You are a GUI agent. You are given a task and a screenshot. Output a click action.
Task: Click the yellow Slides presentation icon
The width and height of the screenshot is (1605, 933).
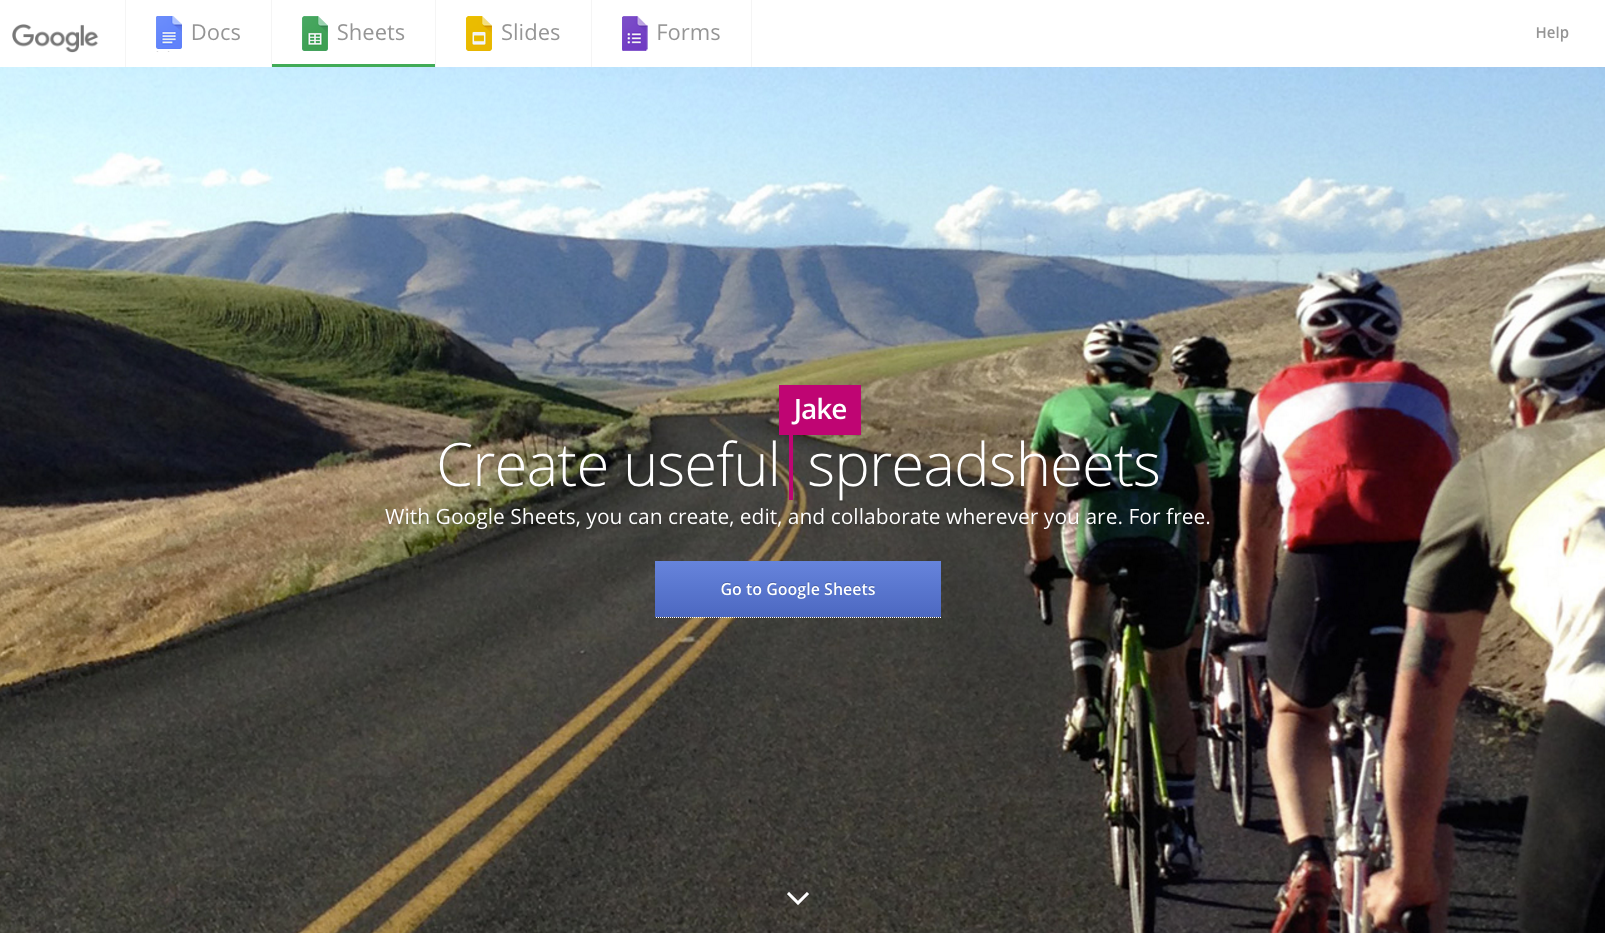pos(479,33)
